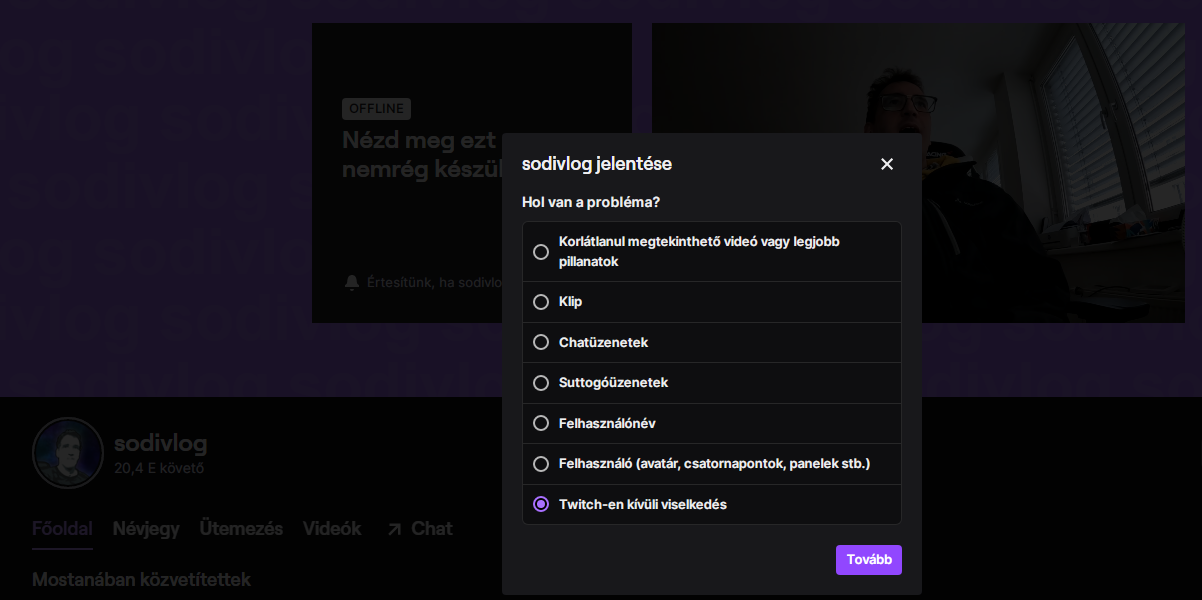Click the arrow icon beside Chat

(394, 529)
